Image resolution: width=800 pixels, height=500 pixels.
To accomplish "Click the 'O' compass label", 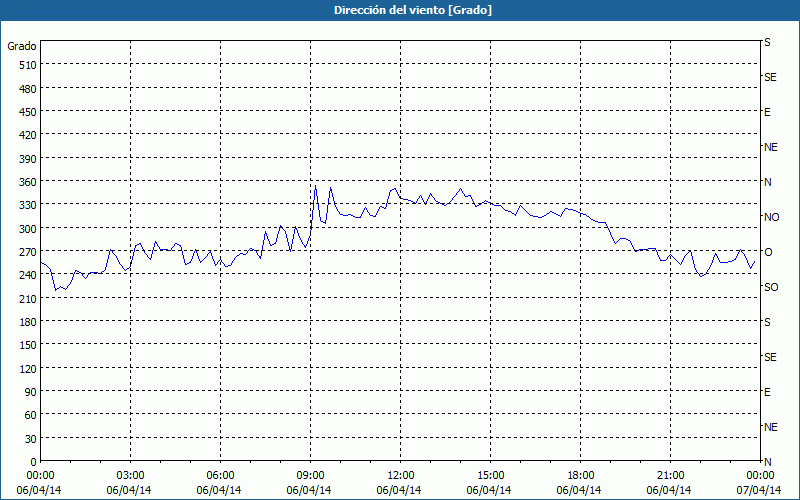I will pyautogui.click(x=767, y=252).
